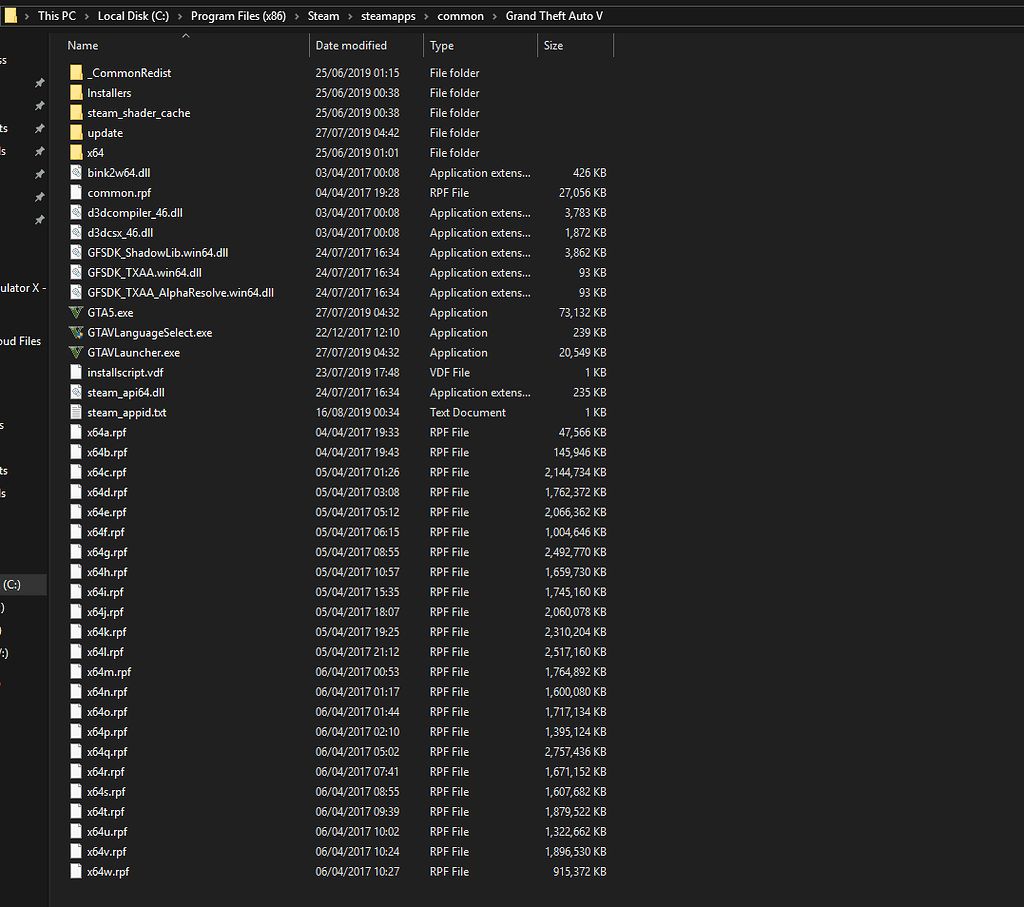Select the d3dcompiler_46.dll file icon

coord(76,212)
